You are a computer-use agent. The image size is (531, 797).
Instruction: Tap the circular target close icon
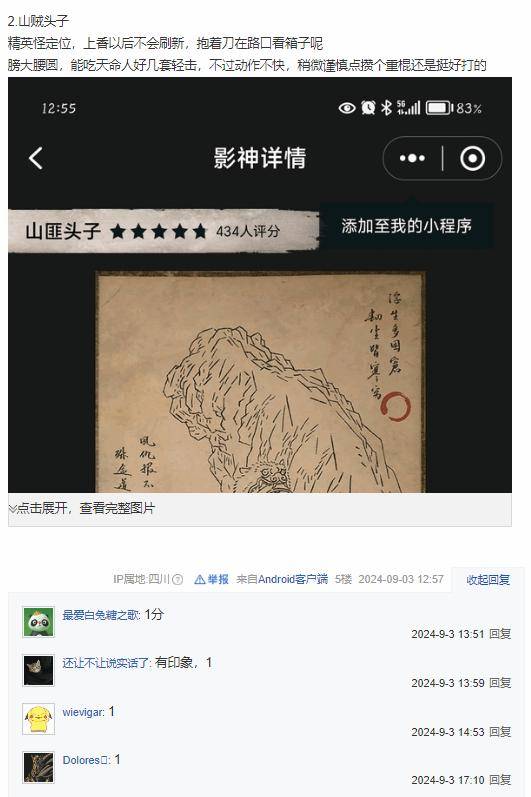click(x=473, y=158)
